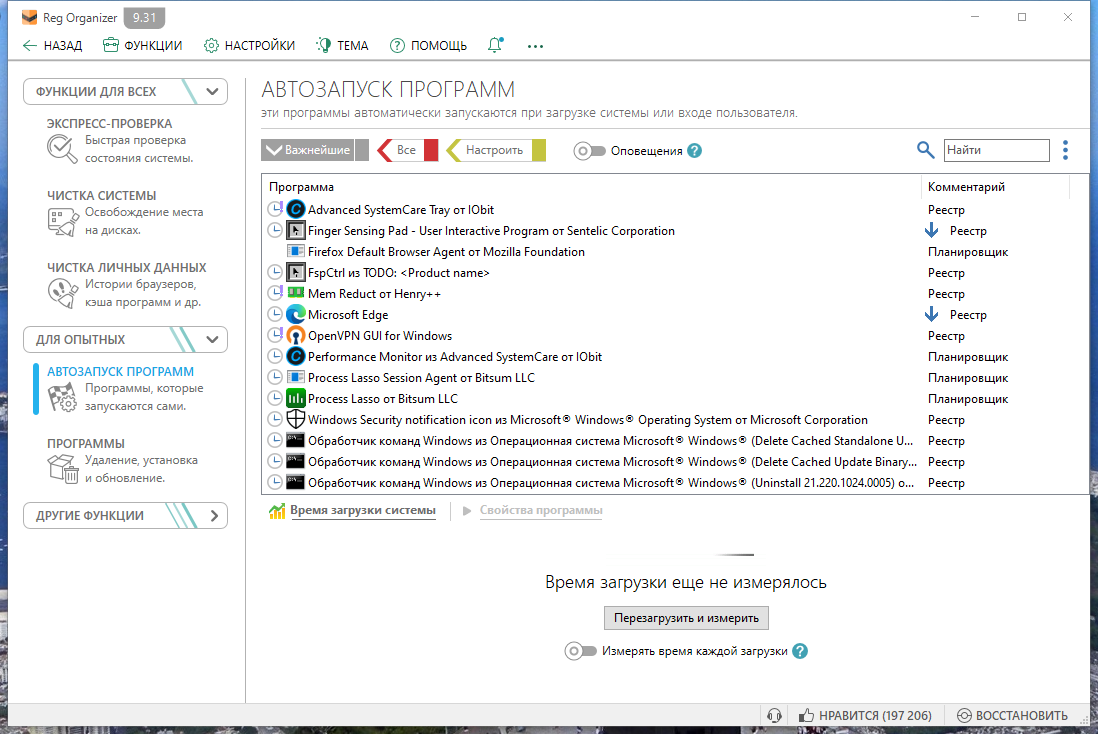This screenshot has width=1098, height=734.
Task: Select the Delete Cached Standalone U... row
Action: [676, 441]
